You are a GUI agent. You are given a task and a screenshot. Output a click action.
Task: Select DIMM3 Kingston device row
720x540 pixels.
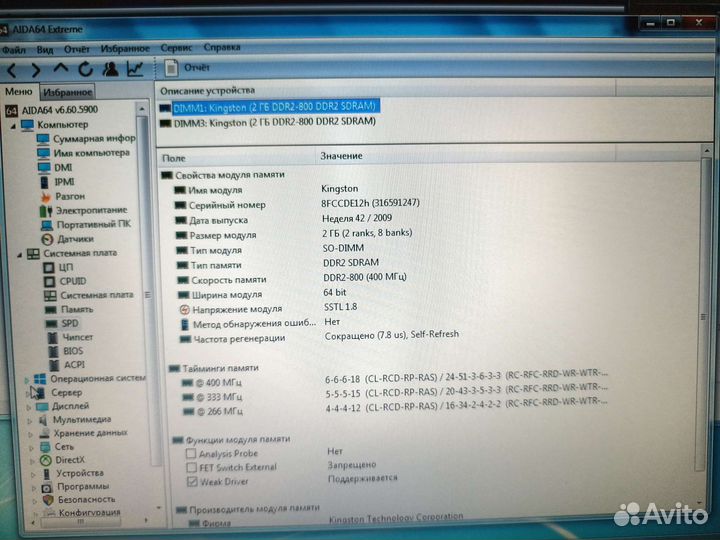[268, 122]
